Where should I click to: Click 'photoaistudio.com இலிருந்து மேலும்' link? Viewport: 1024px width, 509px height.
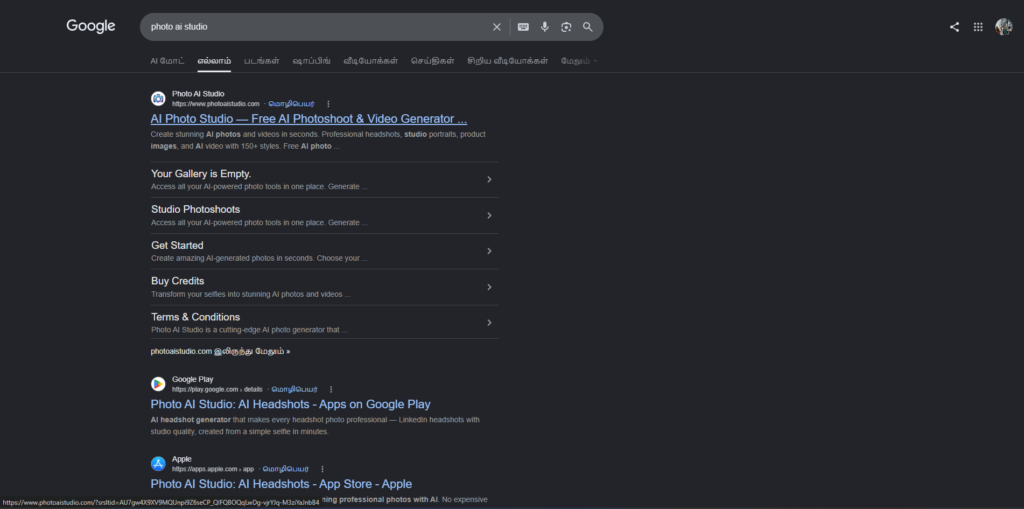(220, 352)
